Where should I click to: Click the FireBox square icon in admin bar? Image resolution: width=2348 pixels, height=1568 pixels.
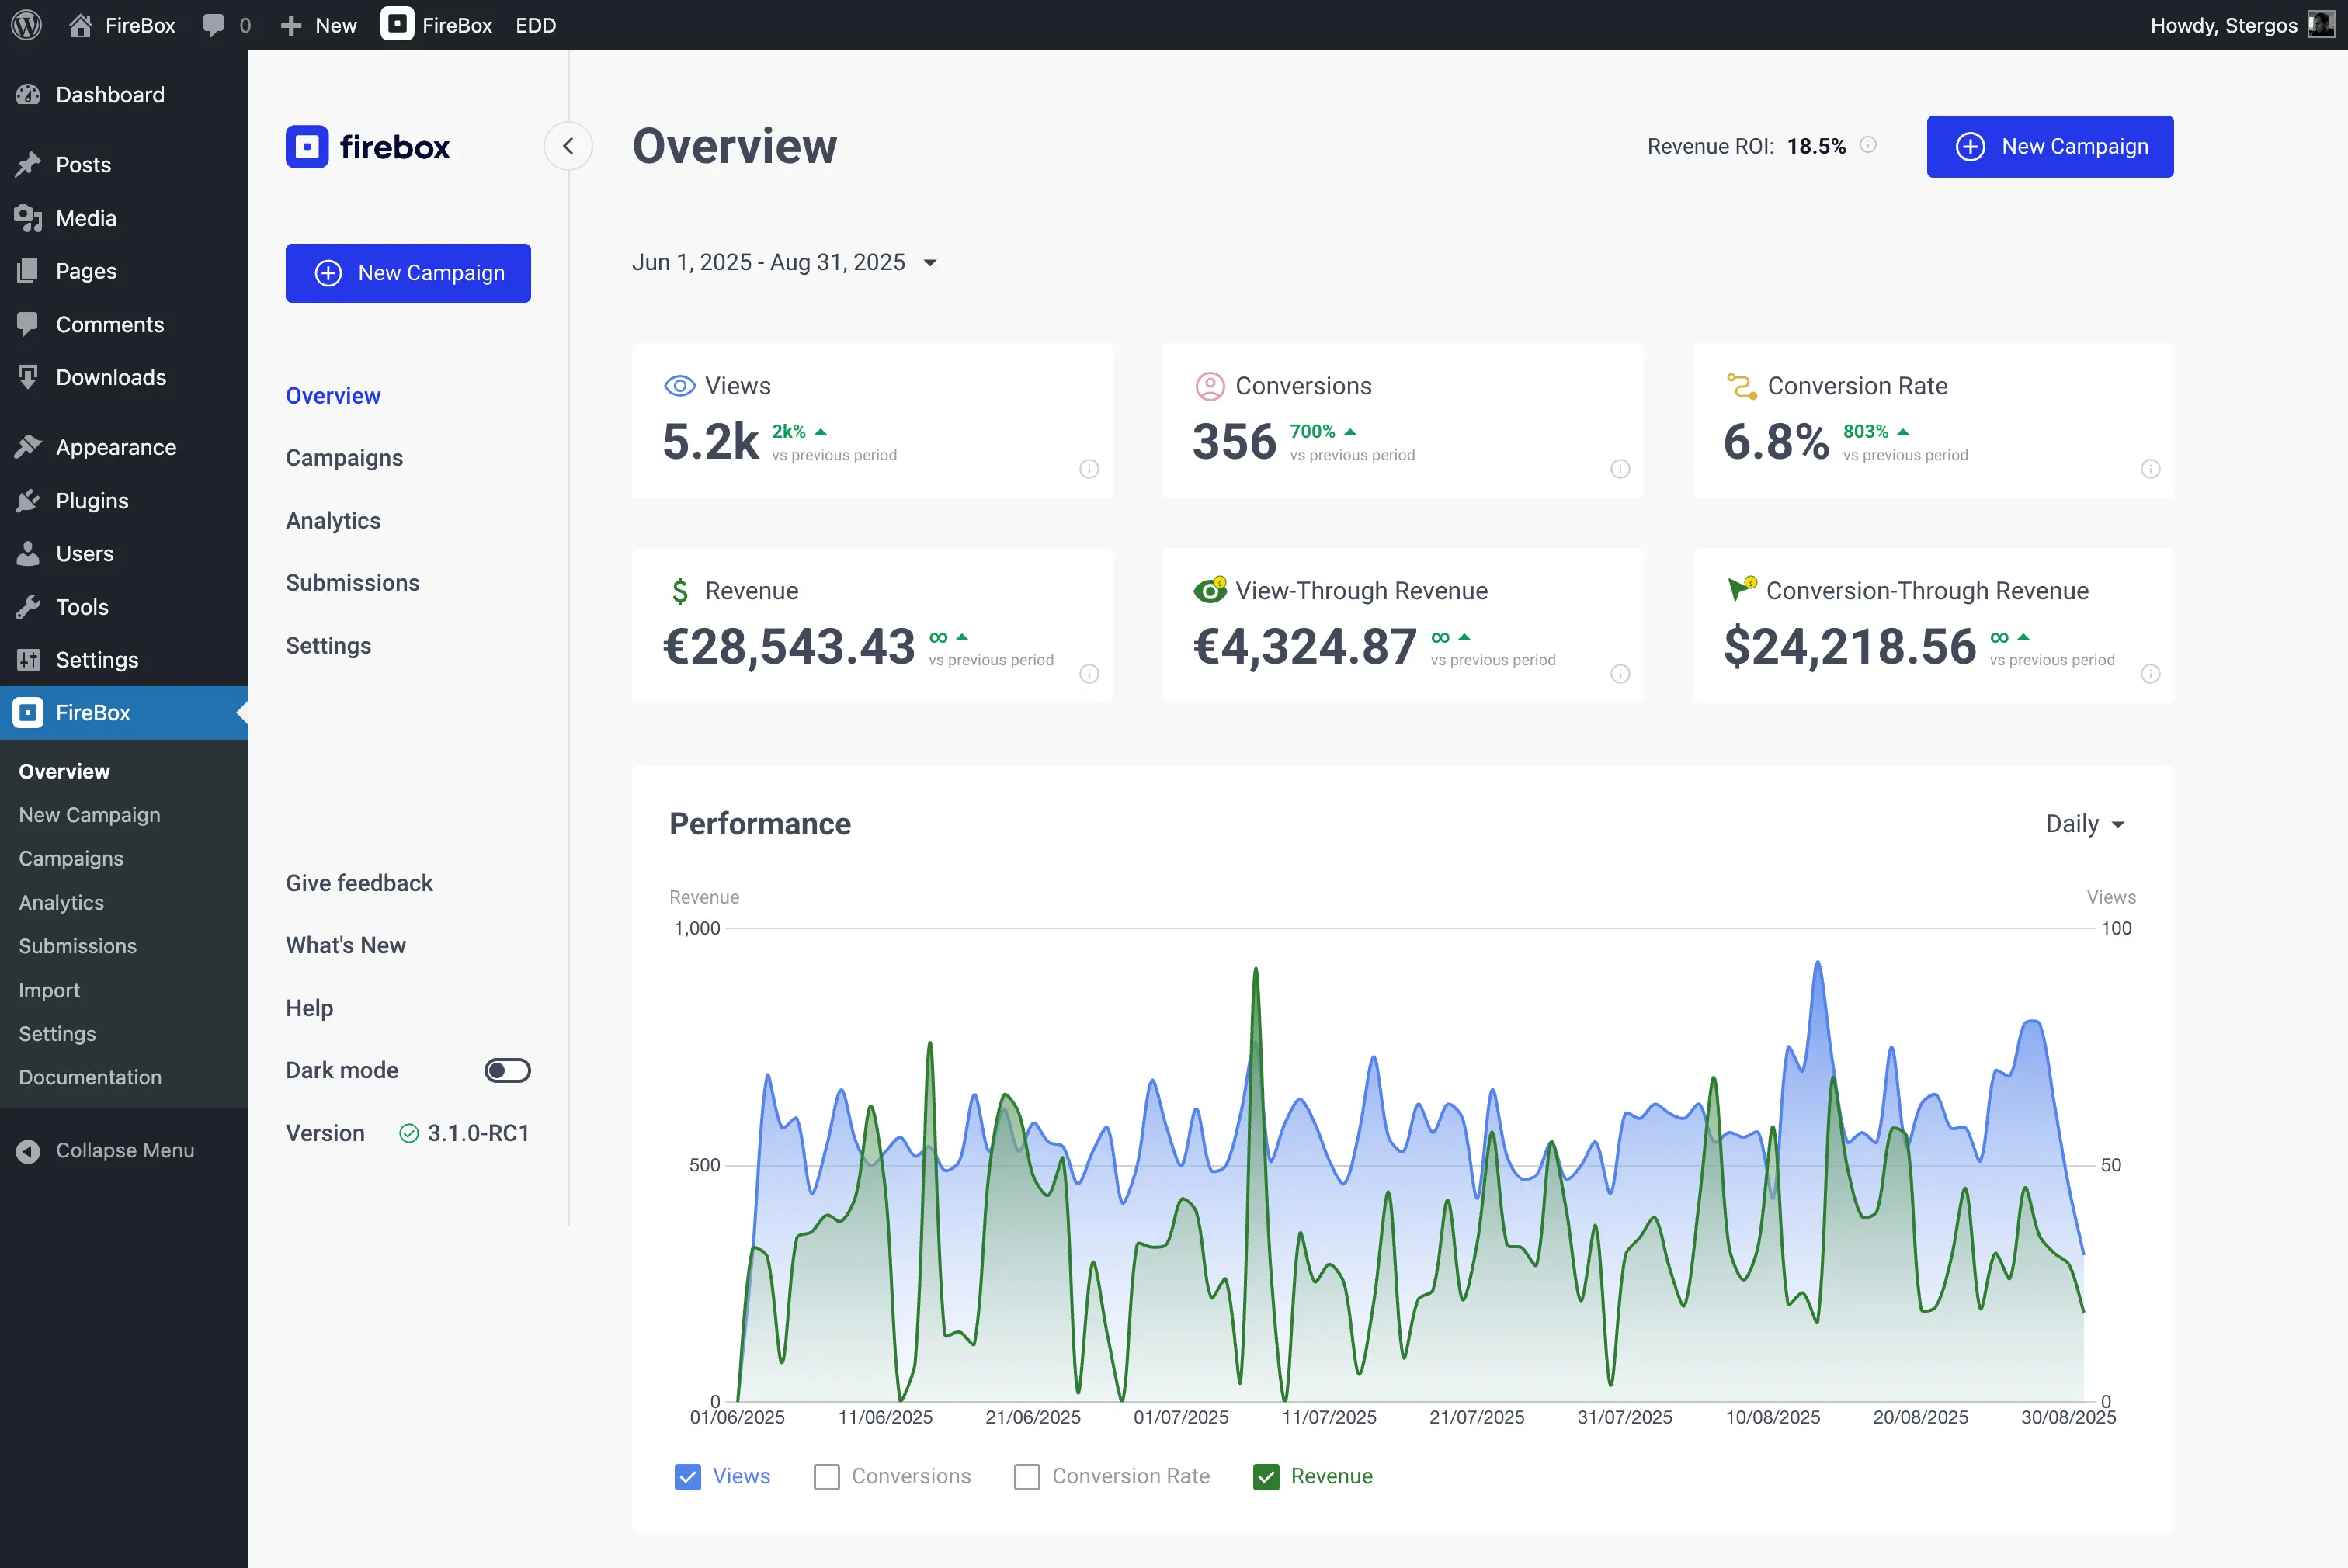pos(397,24)
